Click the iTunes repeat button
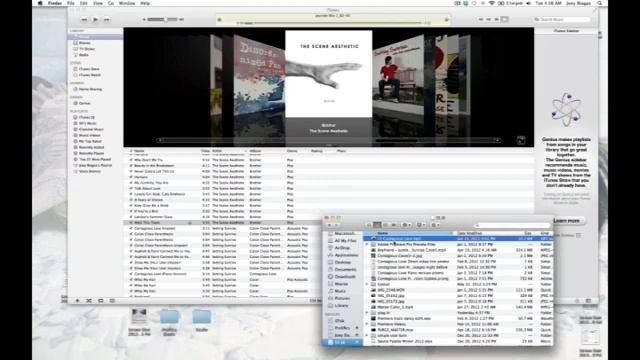640x360 pixels. [100, 301]
